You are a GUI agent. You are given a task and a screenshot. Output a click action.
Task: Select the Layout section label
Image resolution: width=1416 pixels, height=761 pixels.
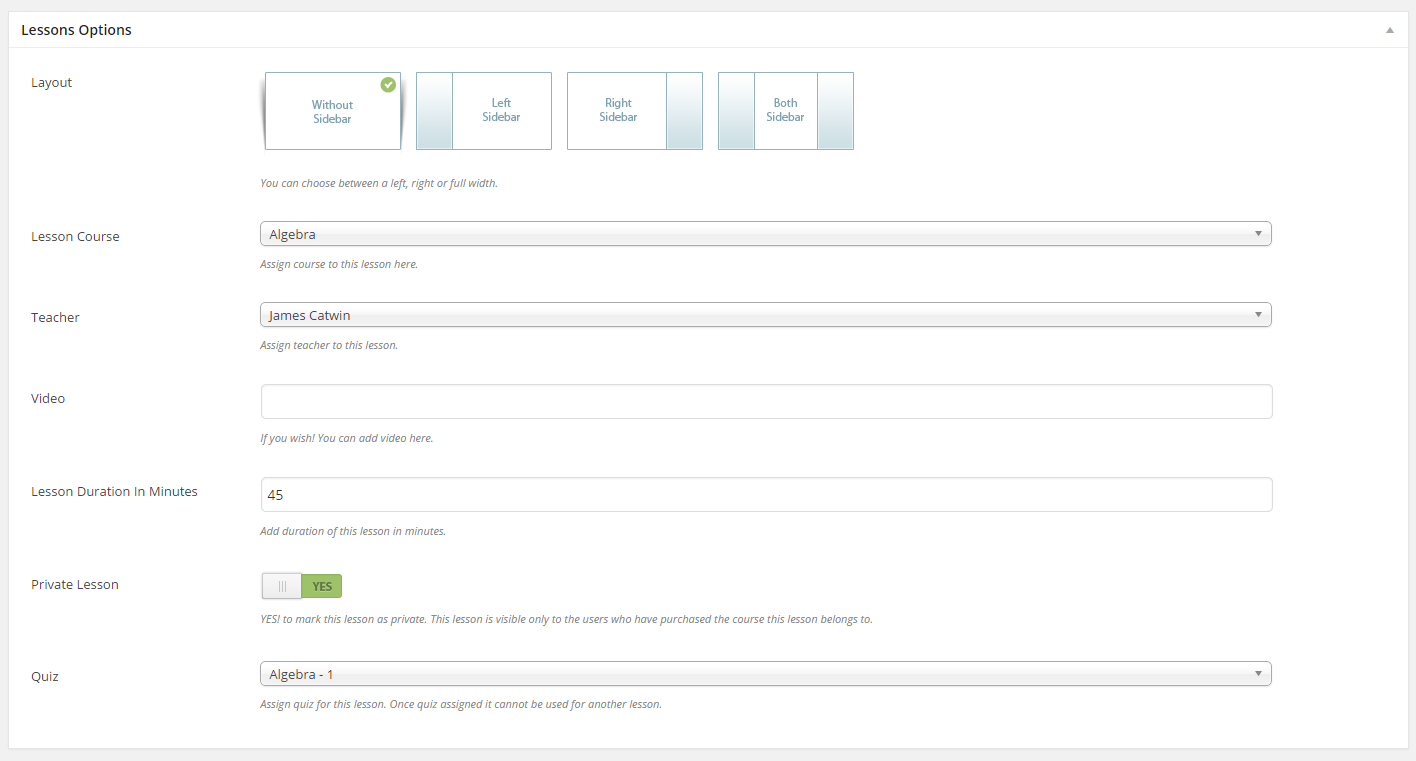(x=51, y=82)
